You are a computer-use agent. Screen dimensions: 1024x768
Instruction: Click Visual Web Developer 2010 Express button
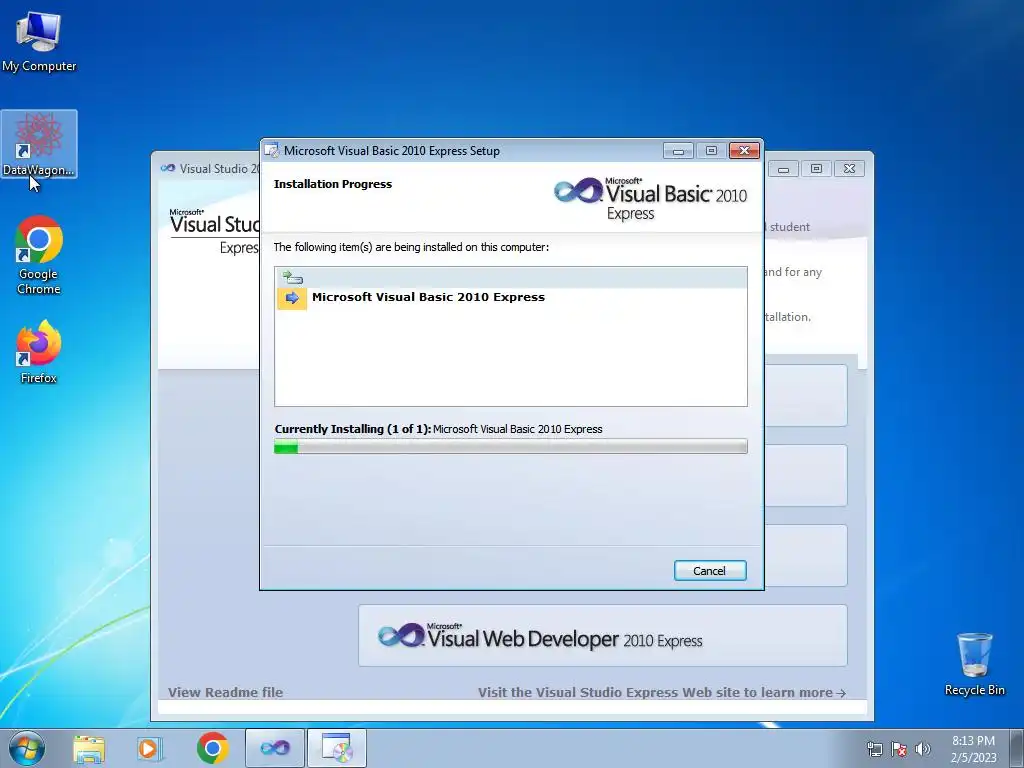pos(603,635)
